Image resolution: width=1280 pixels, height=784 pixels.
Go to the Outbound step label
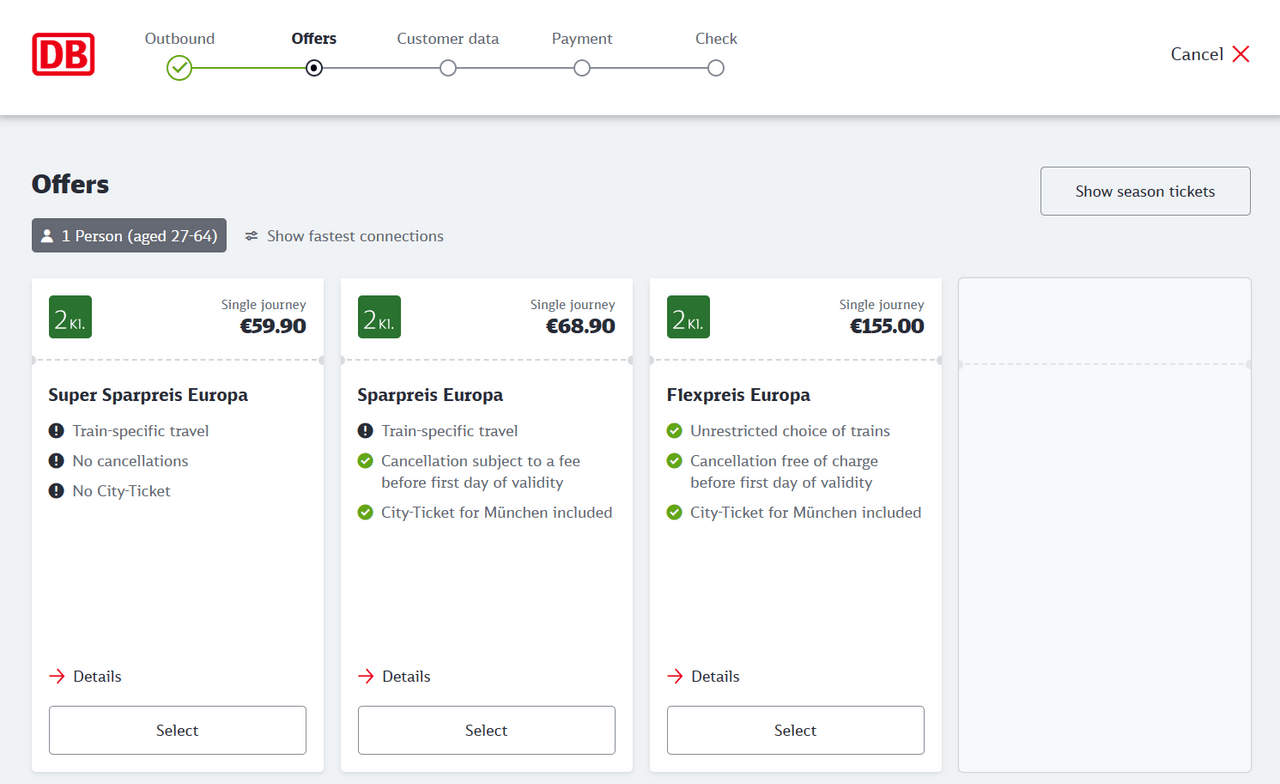(180, 39)
